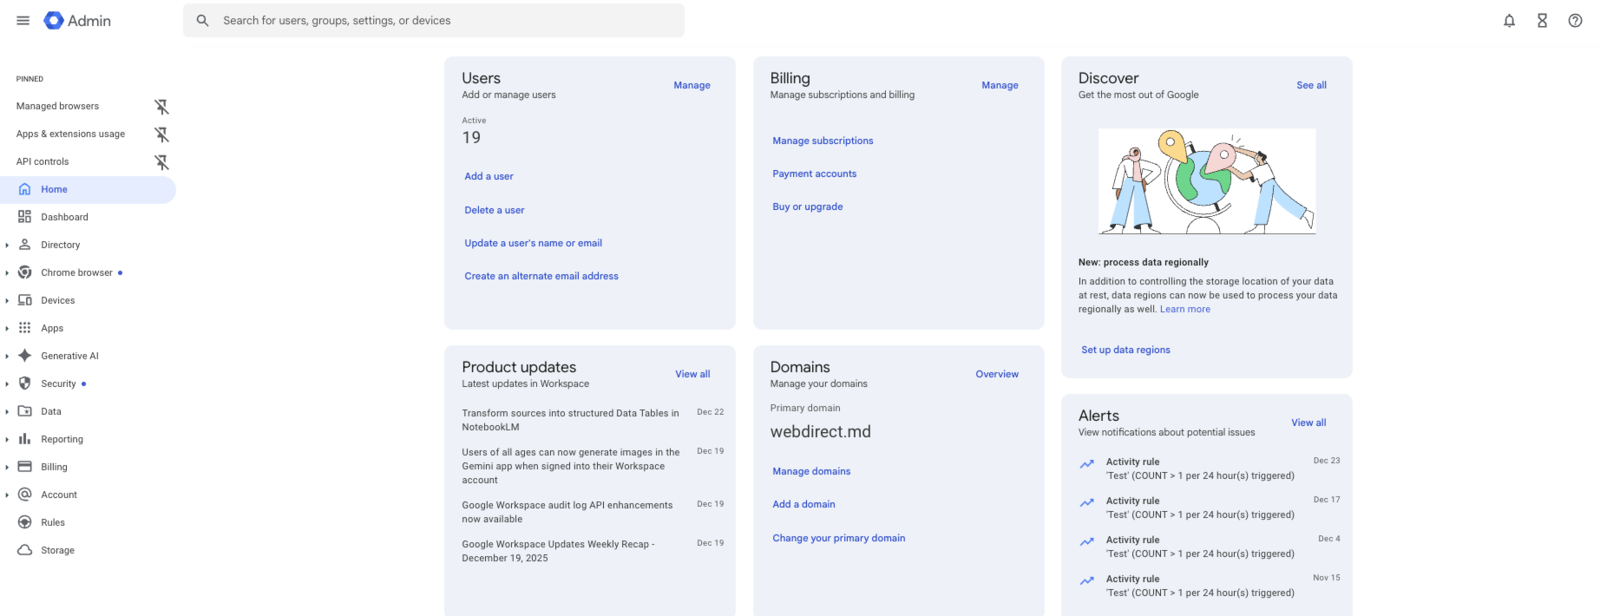Screen dimensions: 1600x616
Task: Unpin Managed browsers from sidebar
Action: [161, 106]
